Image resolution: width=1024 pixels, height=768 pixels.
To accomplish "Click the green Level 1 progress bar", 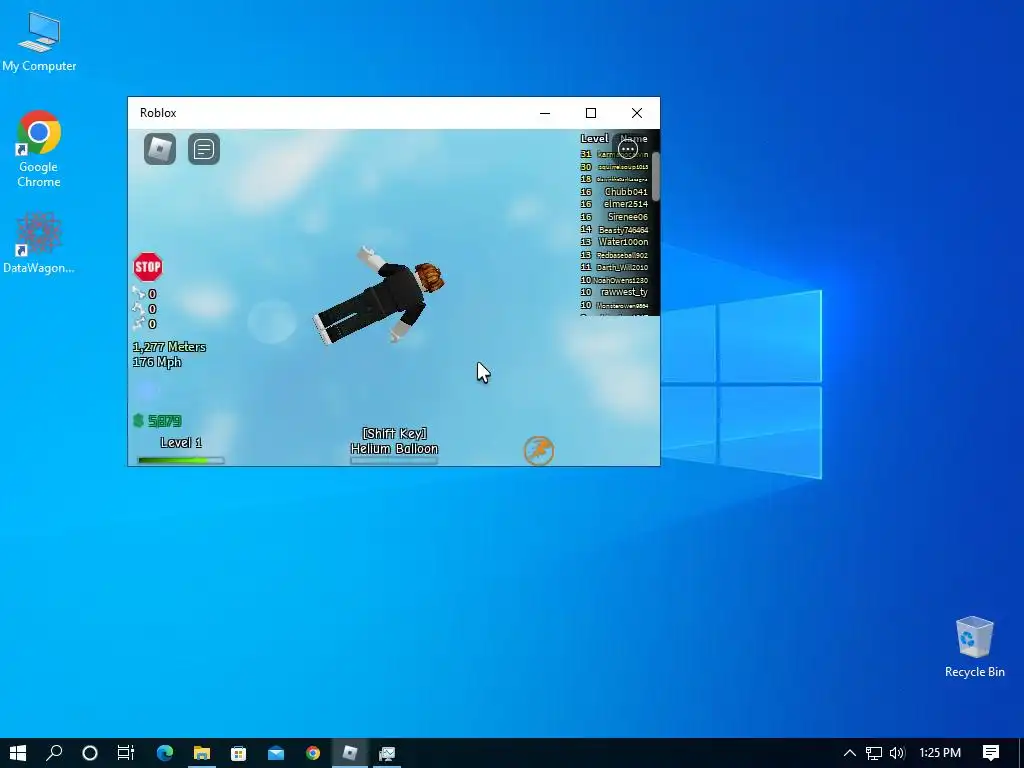I will 181,460.
